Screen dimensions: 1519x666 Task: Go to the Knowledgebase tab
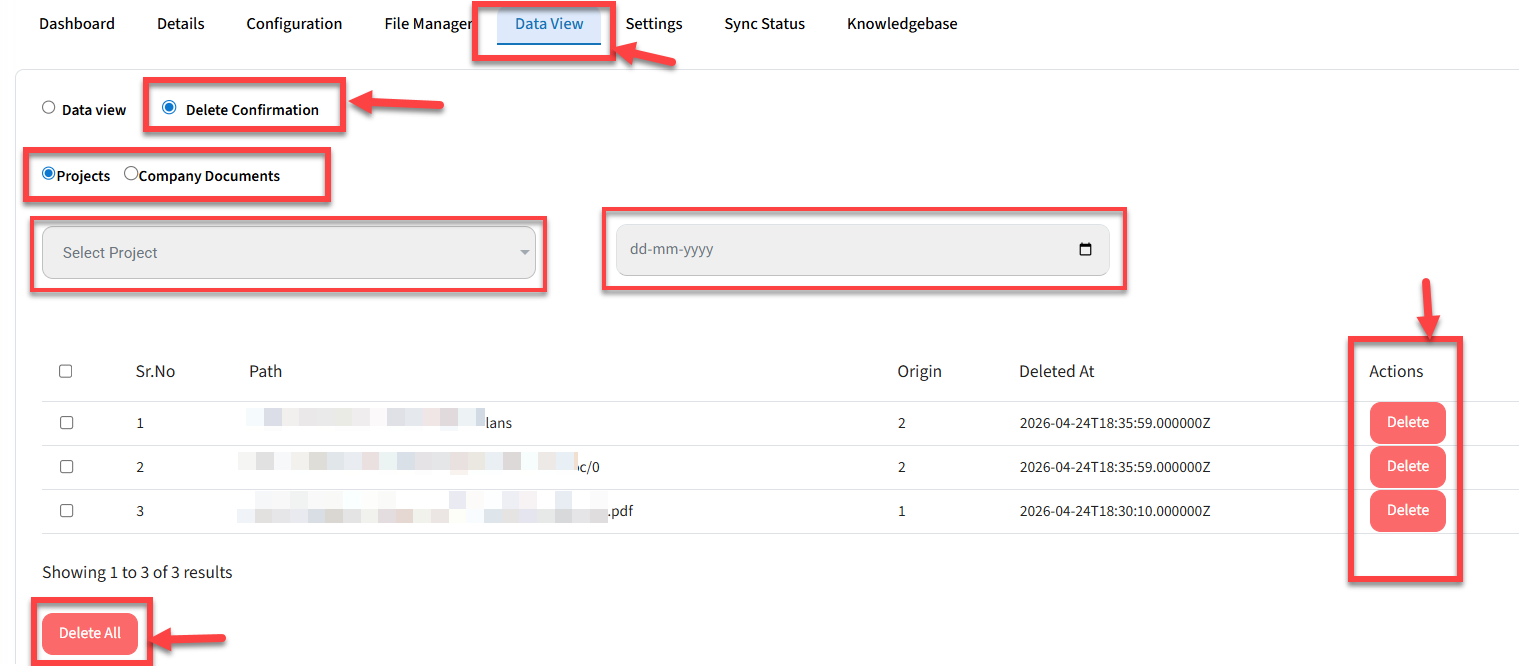pyautogui.click(x=901, y=24)
